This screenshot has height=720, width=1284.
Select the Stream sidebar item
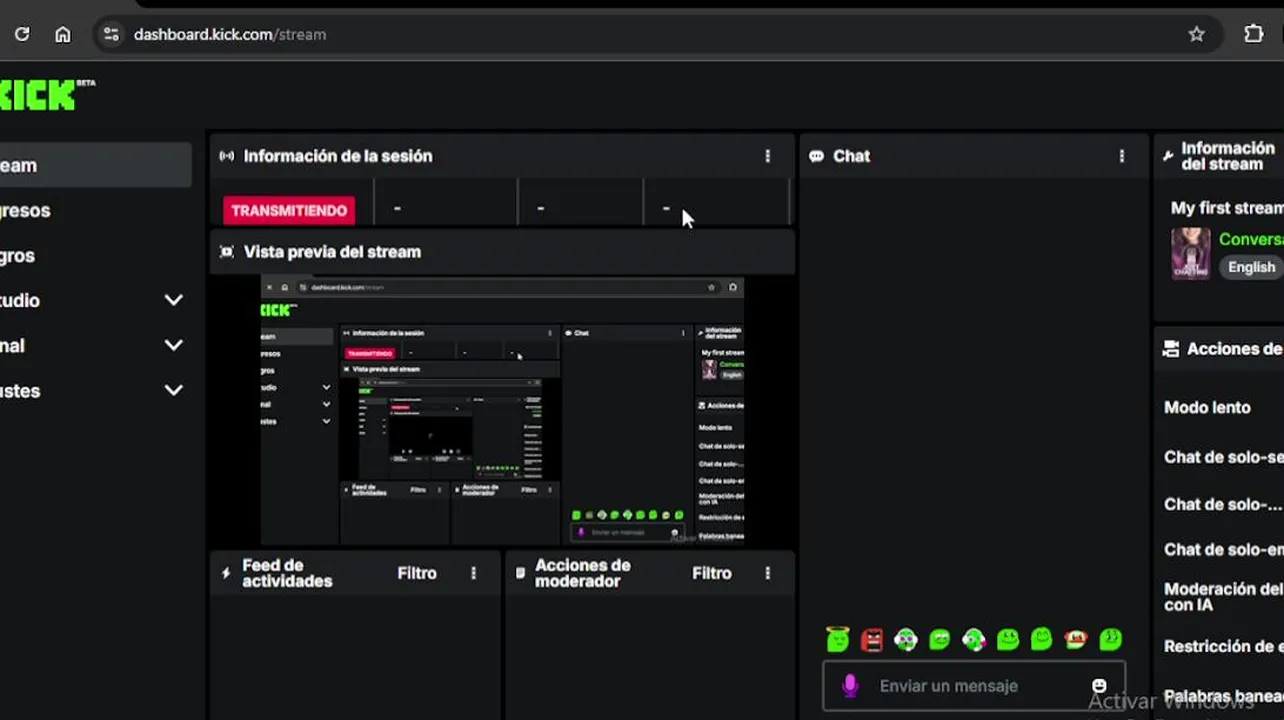pyautogui.click(x=95, y=165)
